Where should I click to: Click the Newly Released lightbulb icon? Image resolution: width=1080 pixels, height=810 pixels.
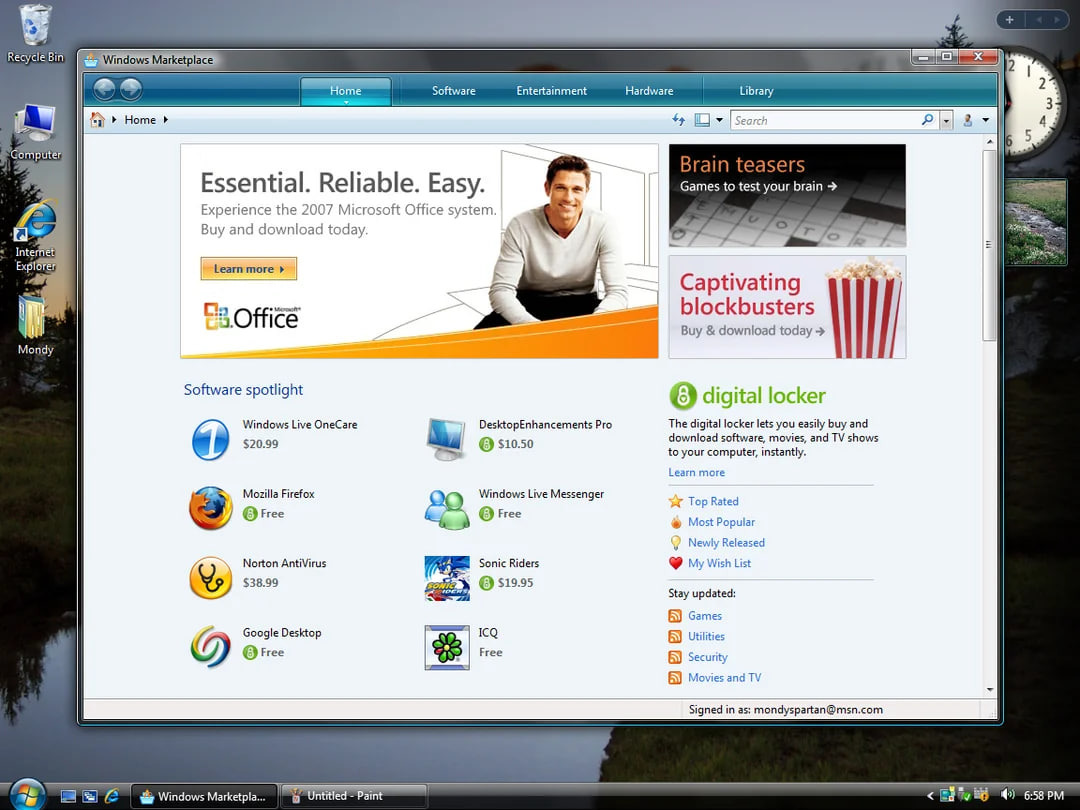click(676, 543)
